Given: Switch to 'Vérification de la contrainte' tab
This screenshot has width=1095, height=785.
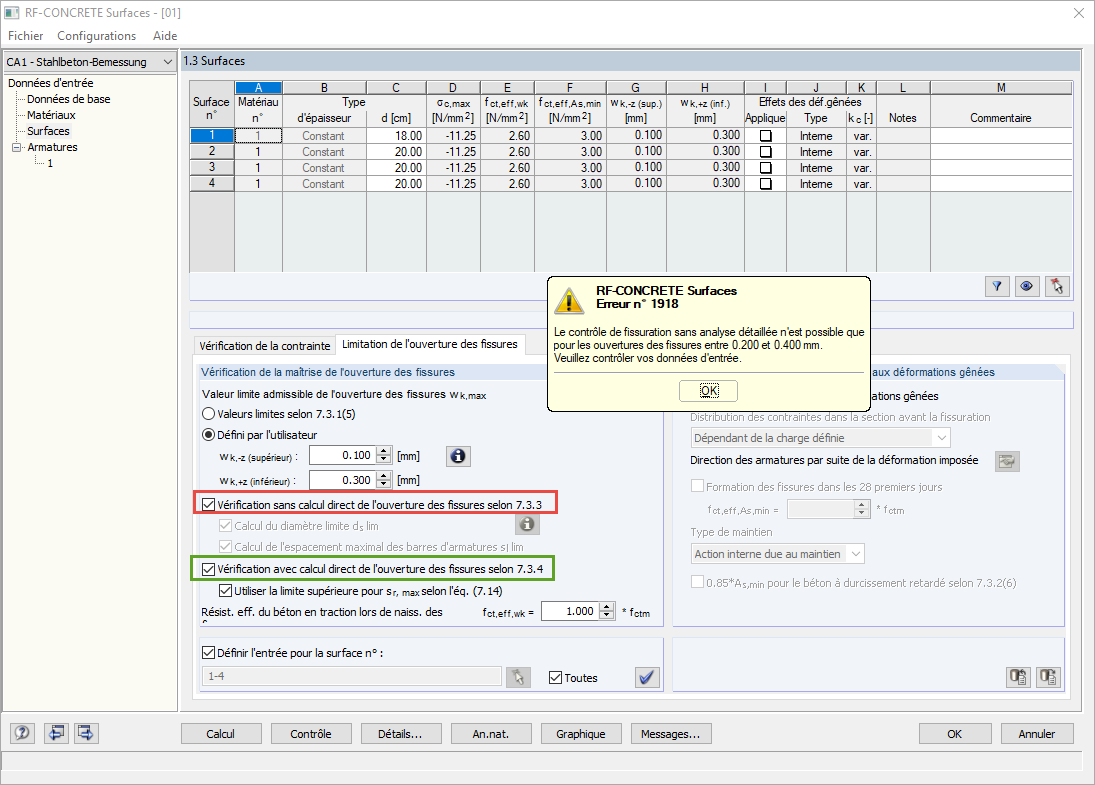Looking at the screenshot, I should tap(265, 346).
